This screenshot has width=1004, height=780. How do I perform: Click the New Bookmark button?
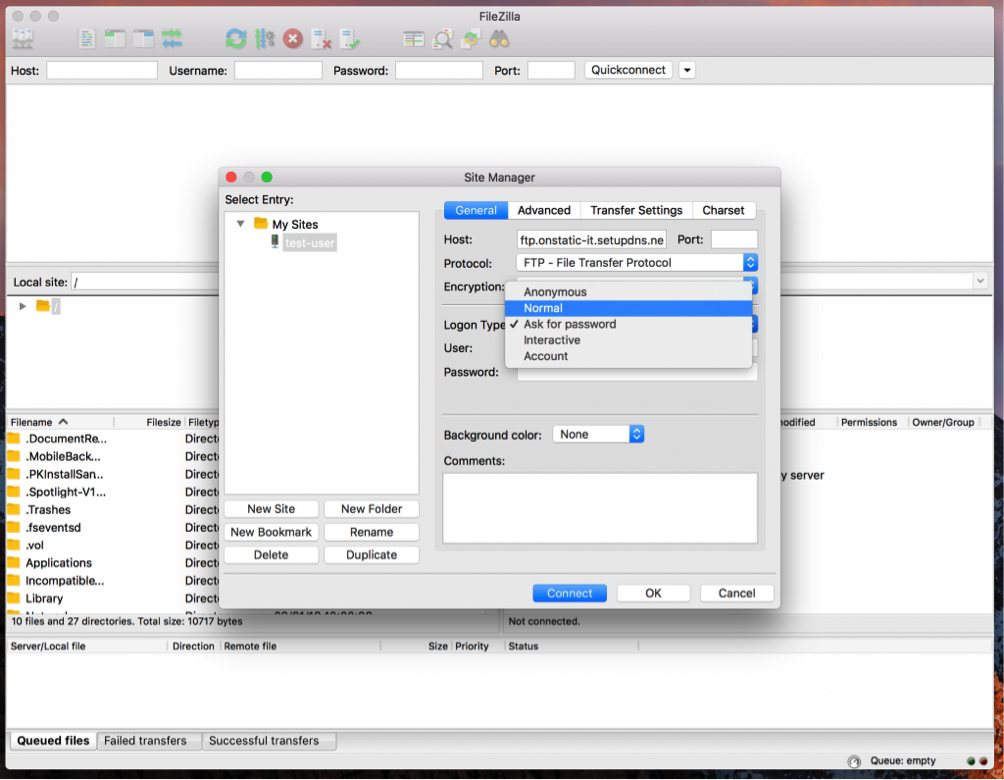pyautogui.click(x=271, y=532)
